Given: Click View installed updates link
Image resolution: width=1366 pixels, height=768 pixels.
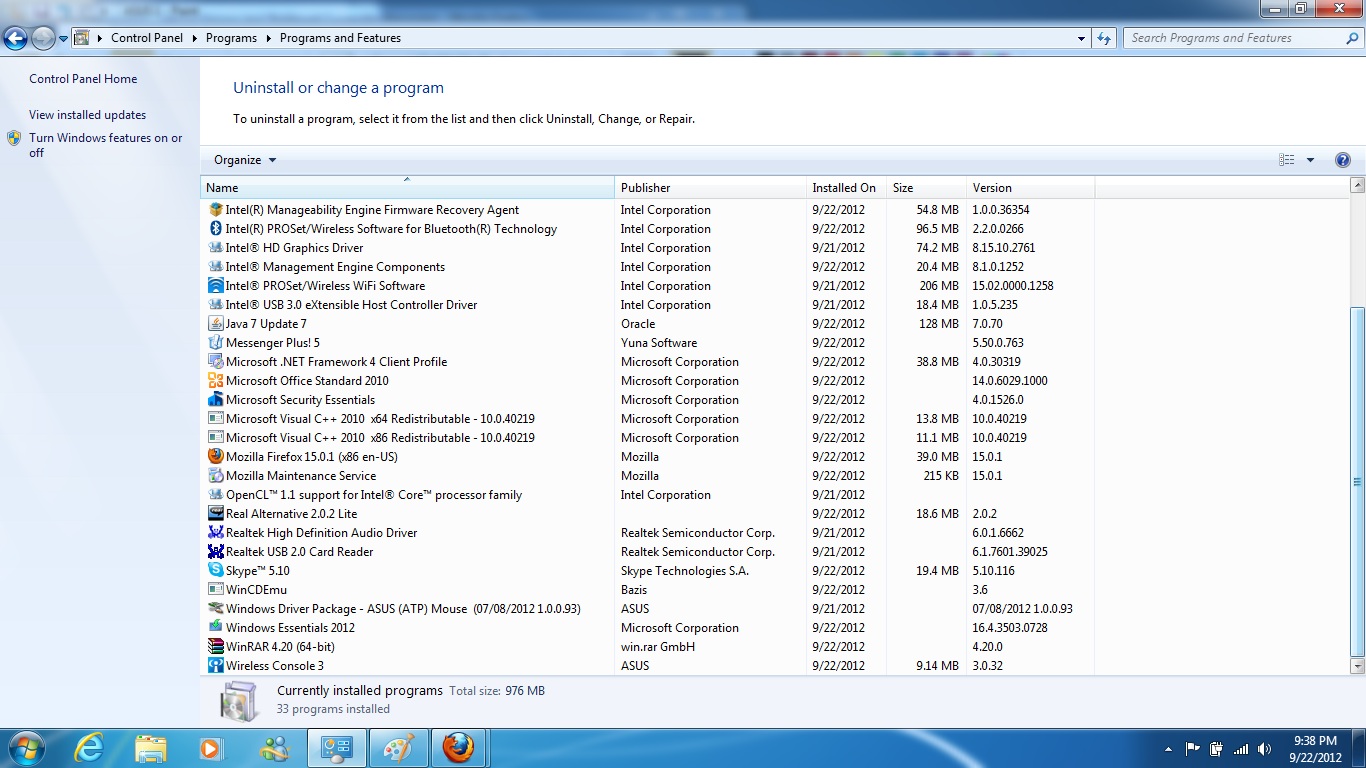Looking at the screenshot, I should pos(87,115).
